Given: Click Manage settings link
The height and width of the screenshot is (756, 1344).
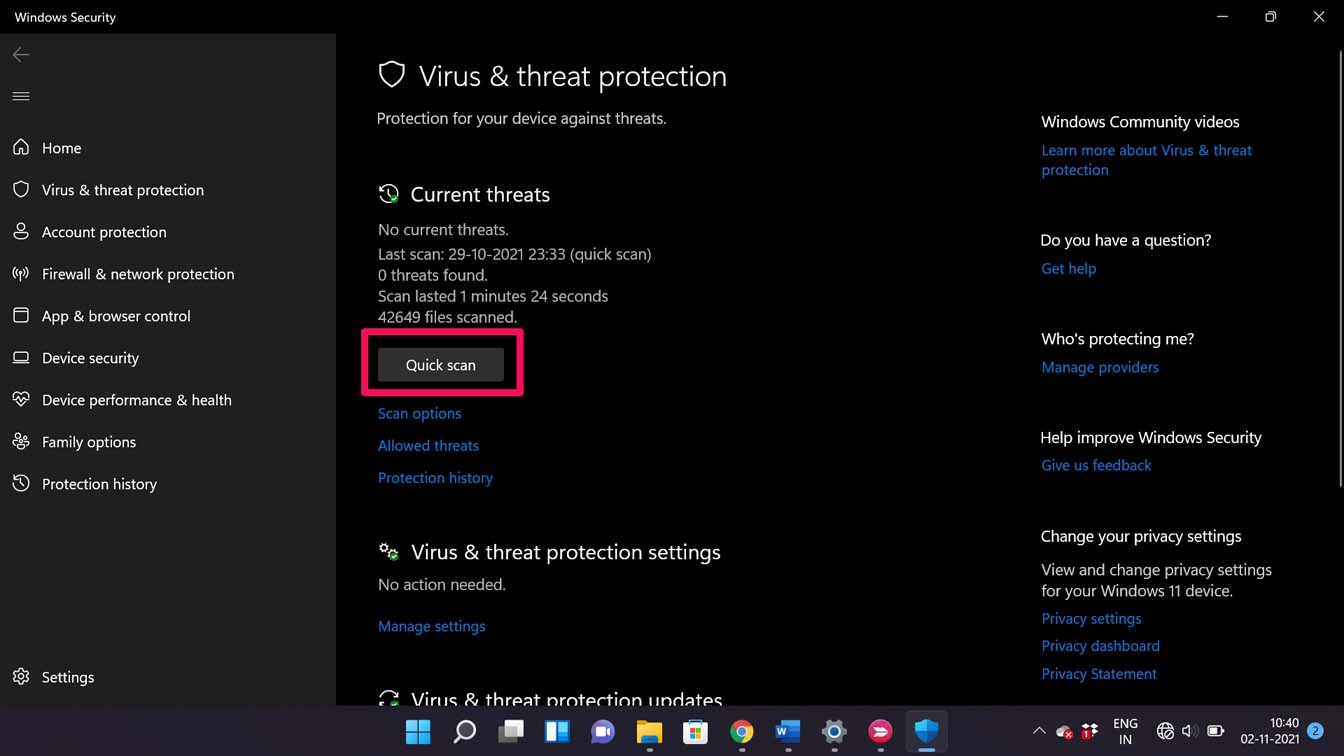Looking at the screenshot, I should pos(431,626).
